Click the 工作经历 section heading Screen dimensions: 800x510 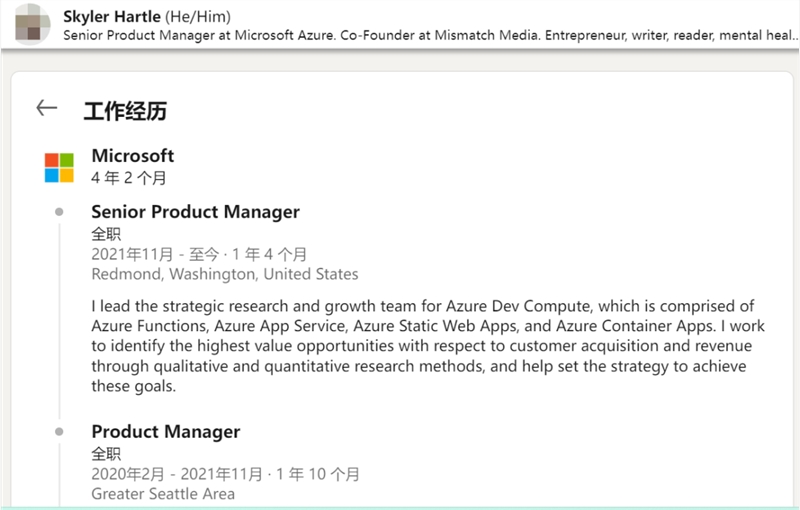point(125,110)
